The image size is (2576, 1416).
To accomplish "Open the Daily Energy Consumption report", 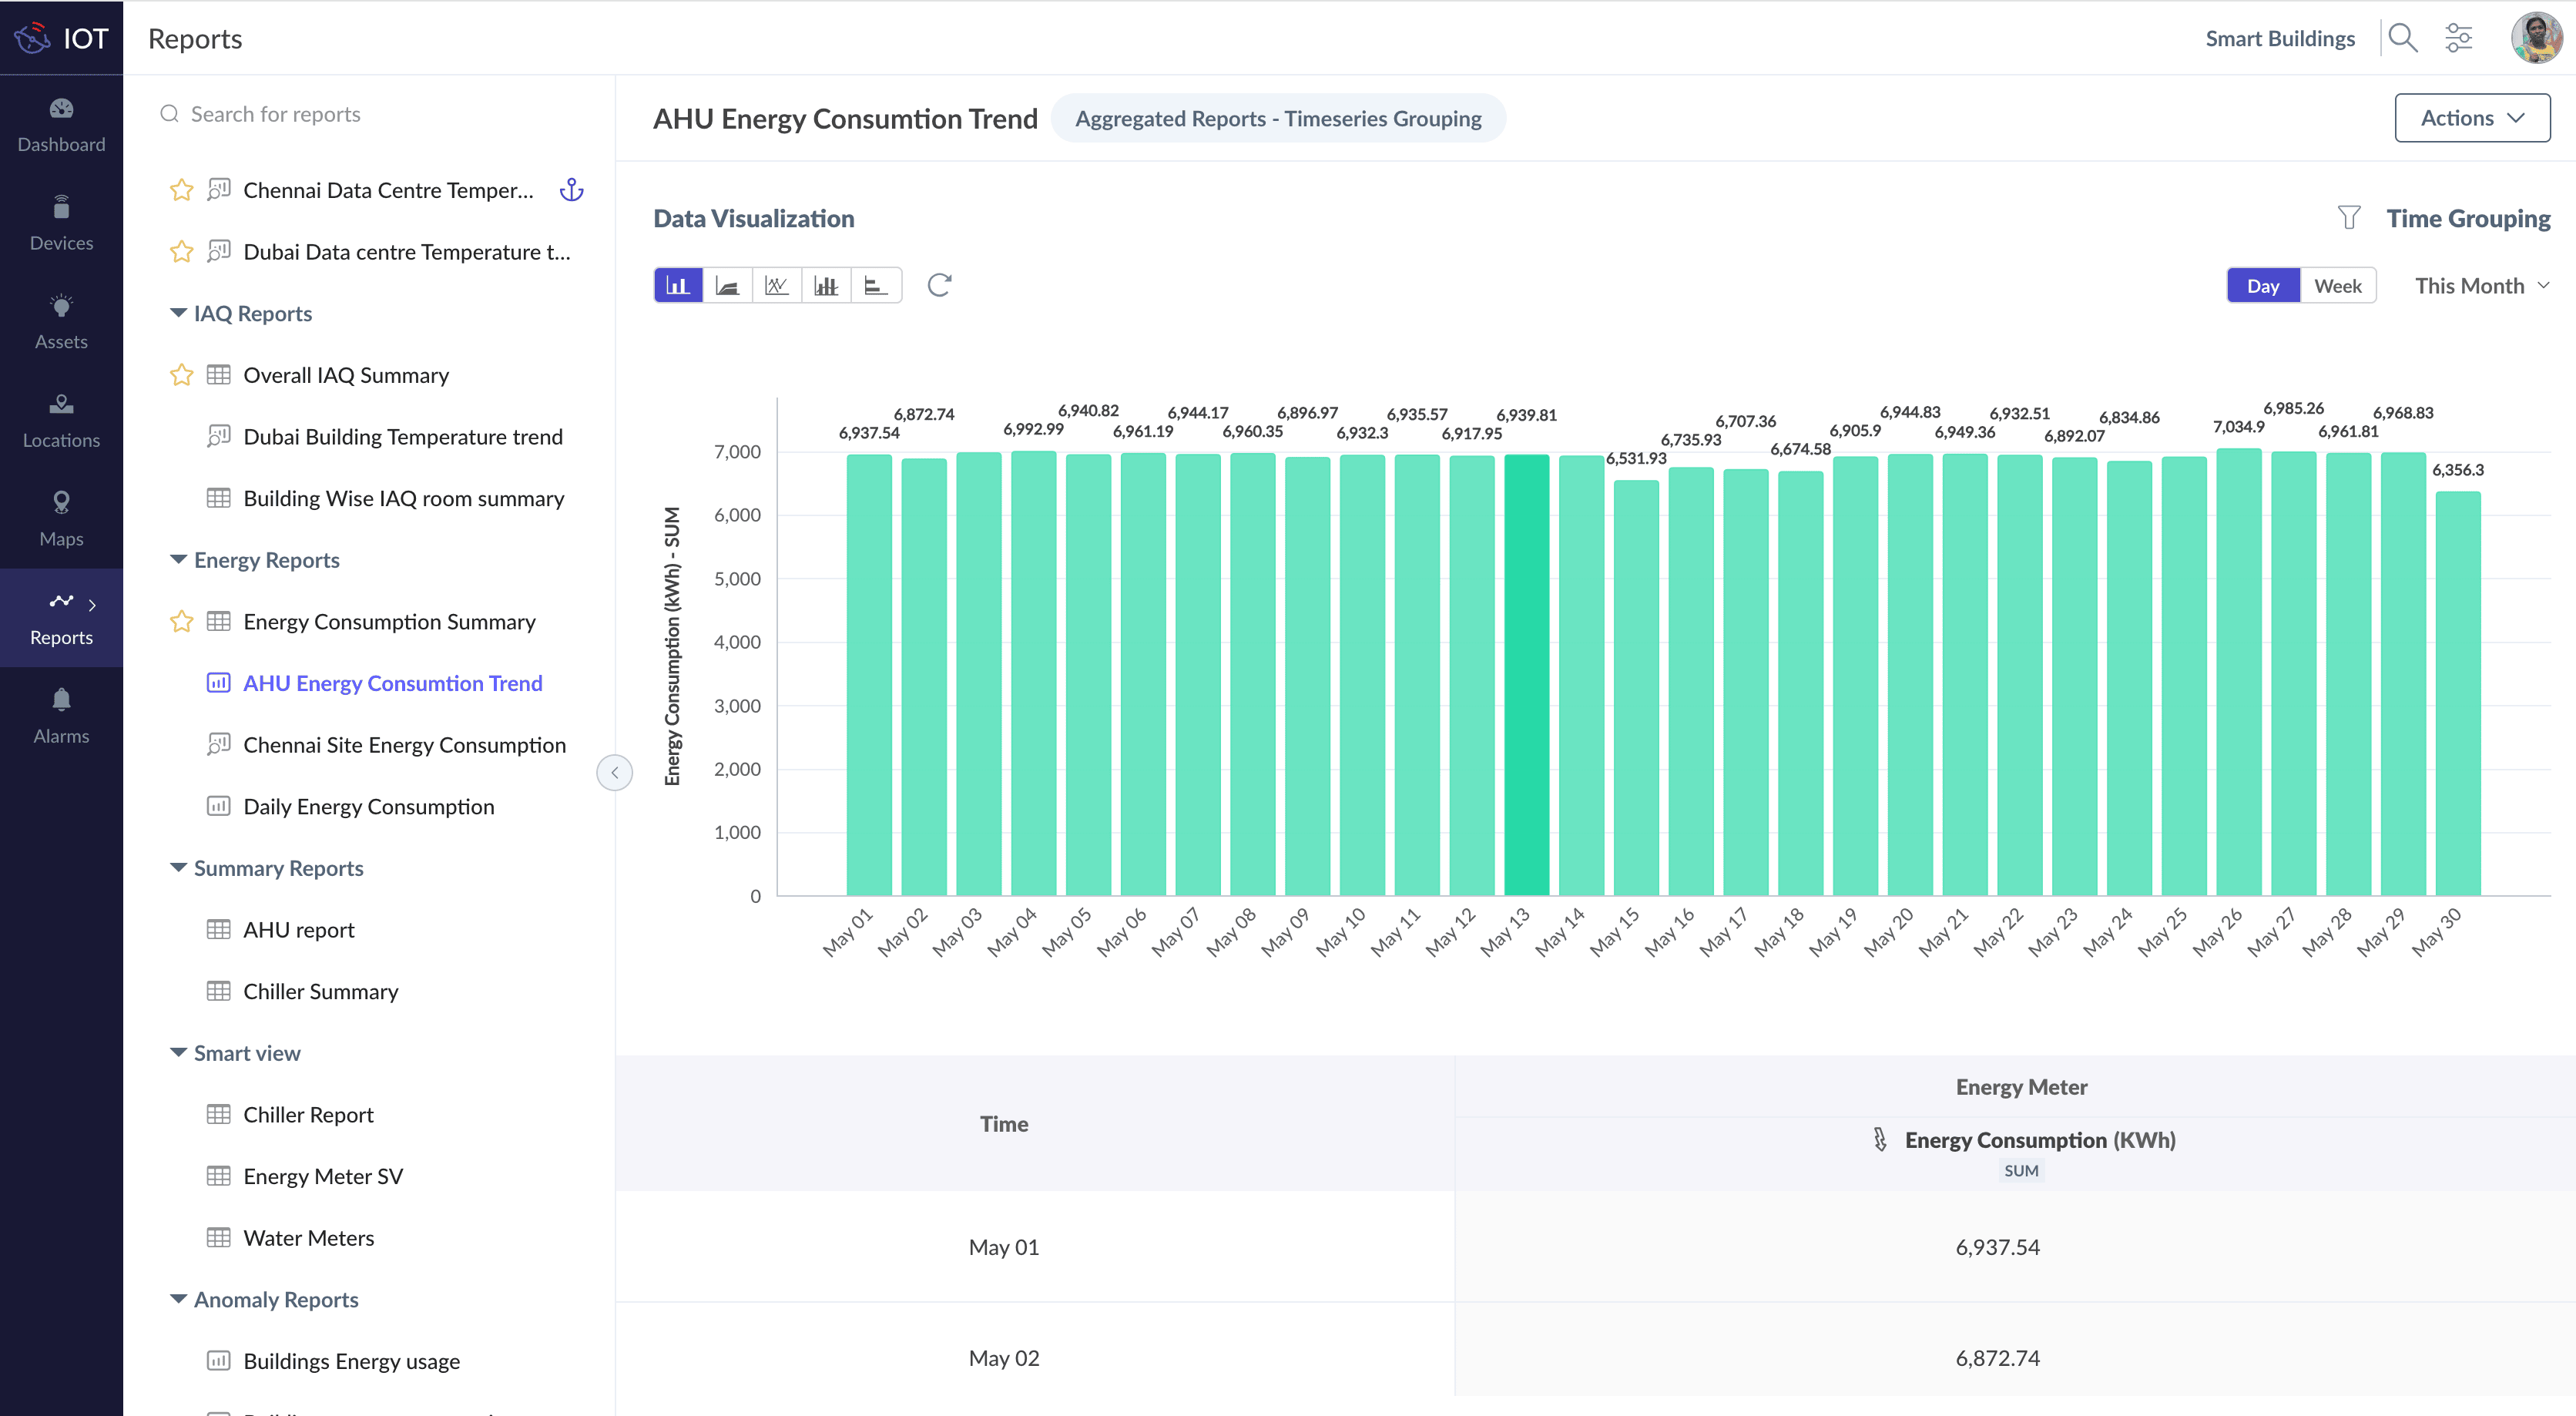I will tap(368, 807).
